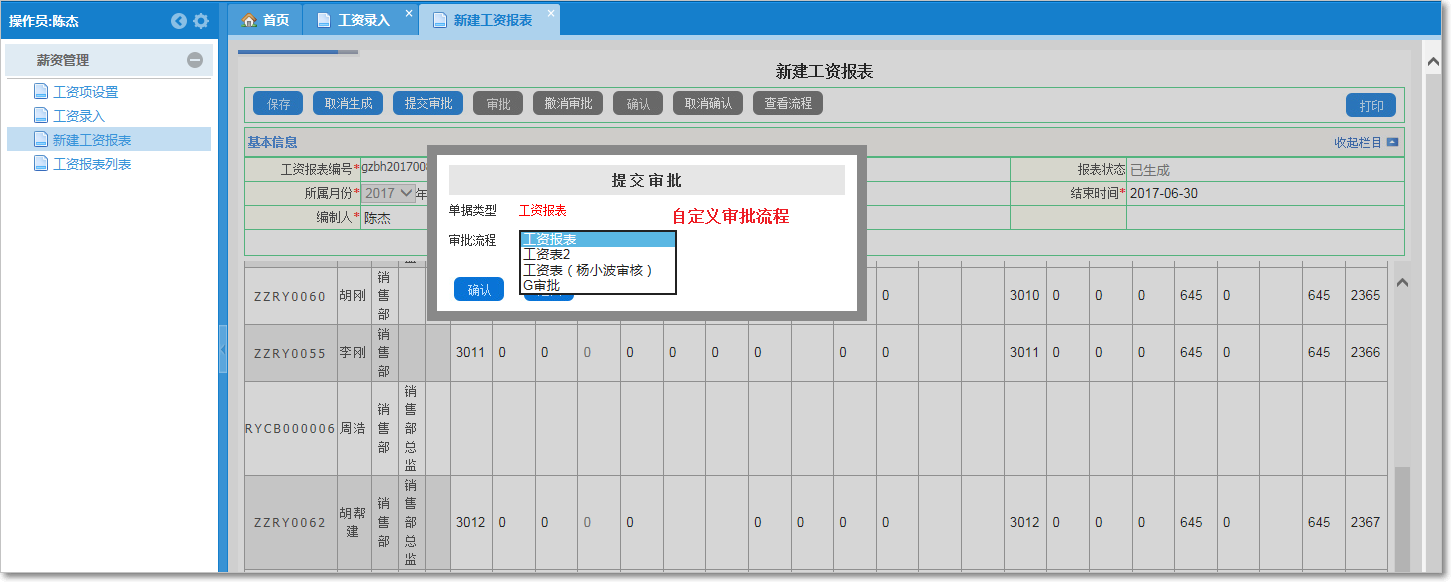
Task: Click the document icon next to 工资项设置
Action: point(40,91)
